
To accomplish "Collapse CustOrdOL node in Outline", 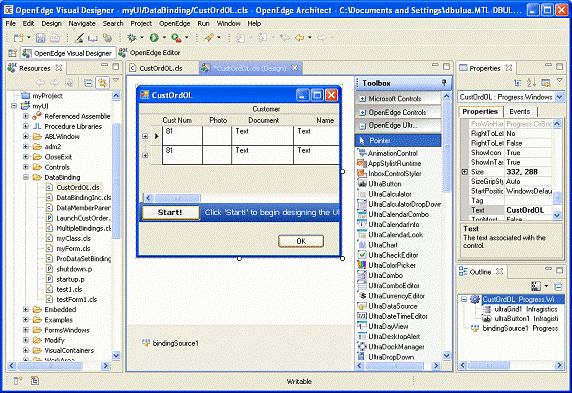I will [464, 300].
